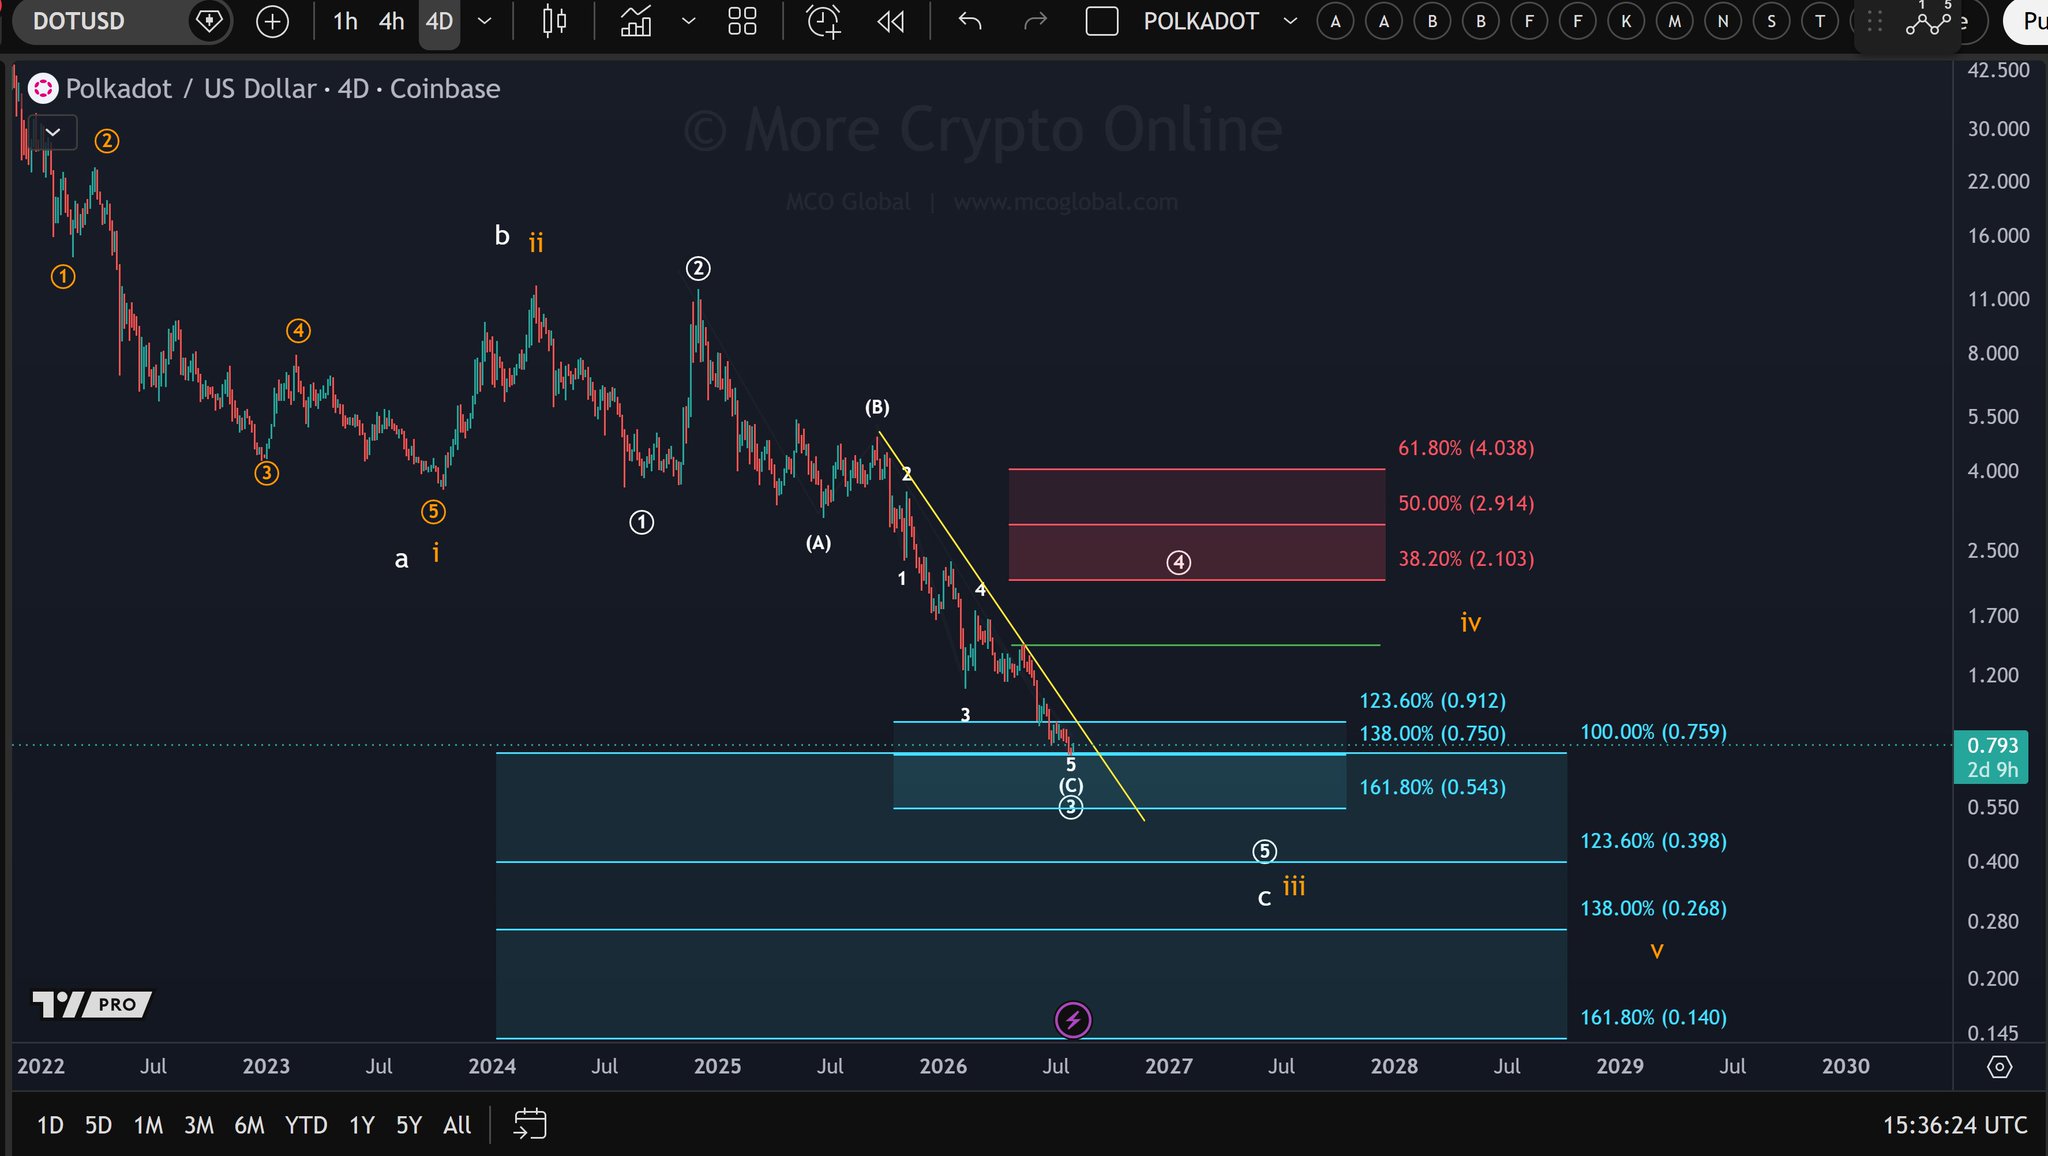
Task: Expand the favorite indicators dropdown arrow
Action: 688,21
